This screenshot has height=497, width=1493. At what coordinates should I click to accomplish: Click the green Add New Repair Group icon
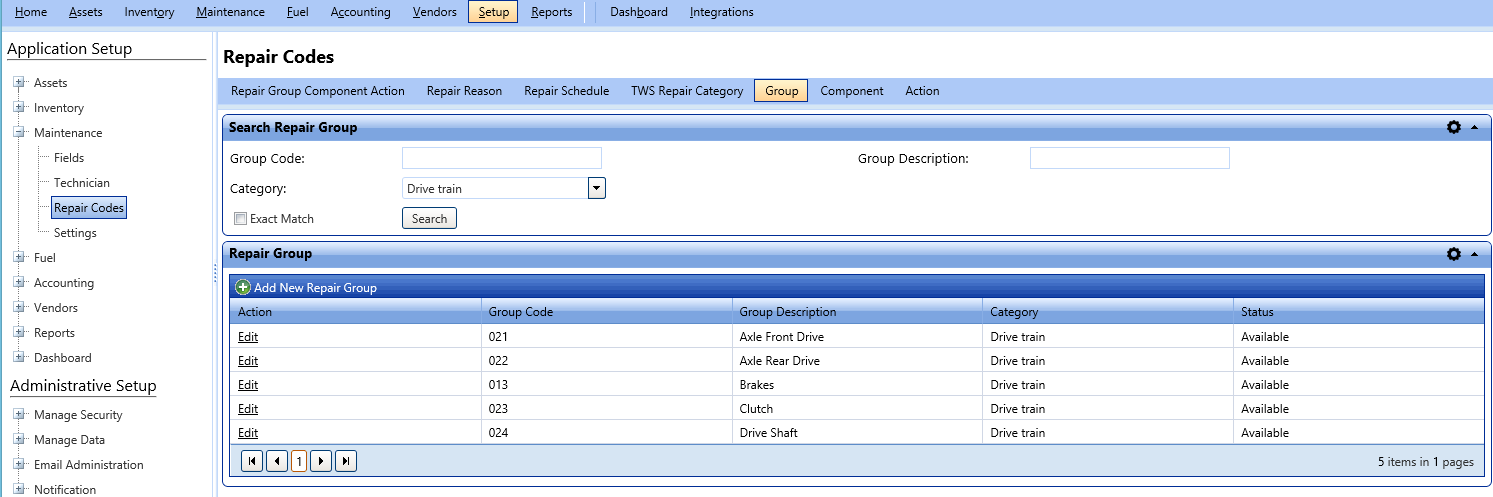point(243,288)
